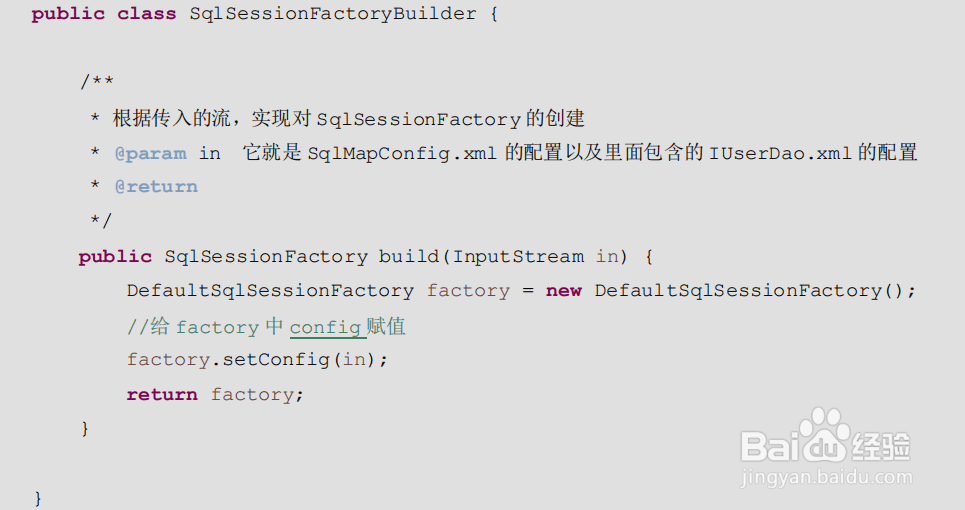Image resolution: width=965 pixels, height=510 pixels.
Task: Click the final closing brace of class
Action: pyautogui.click(x=38, y=497)
